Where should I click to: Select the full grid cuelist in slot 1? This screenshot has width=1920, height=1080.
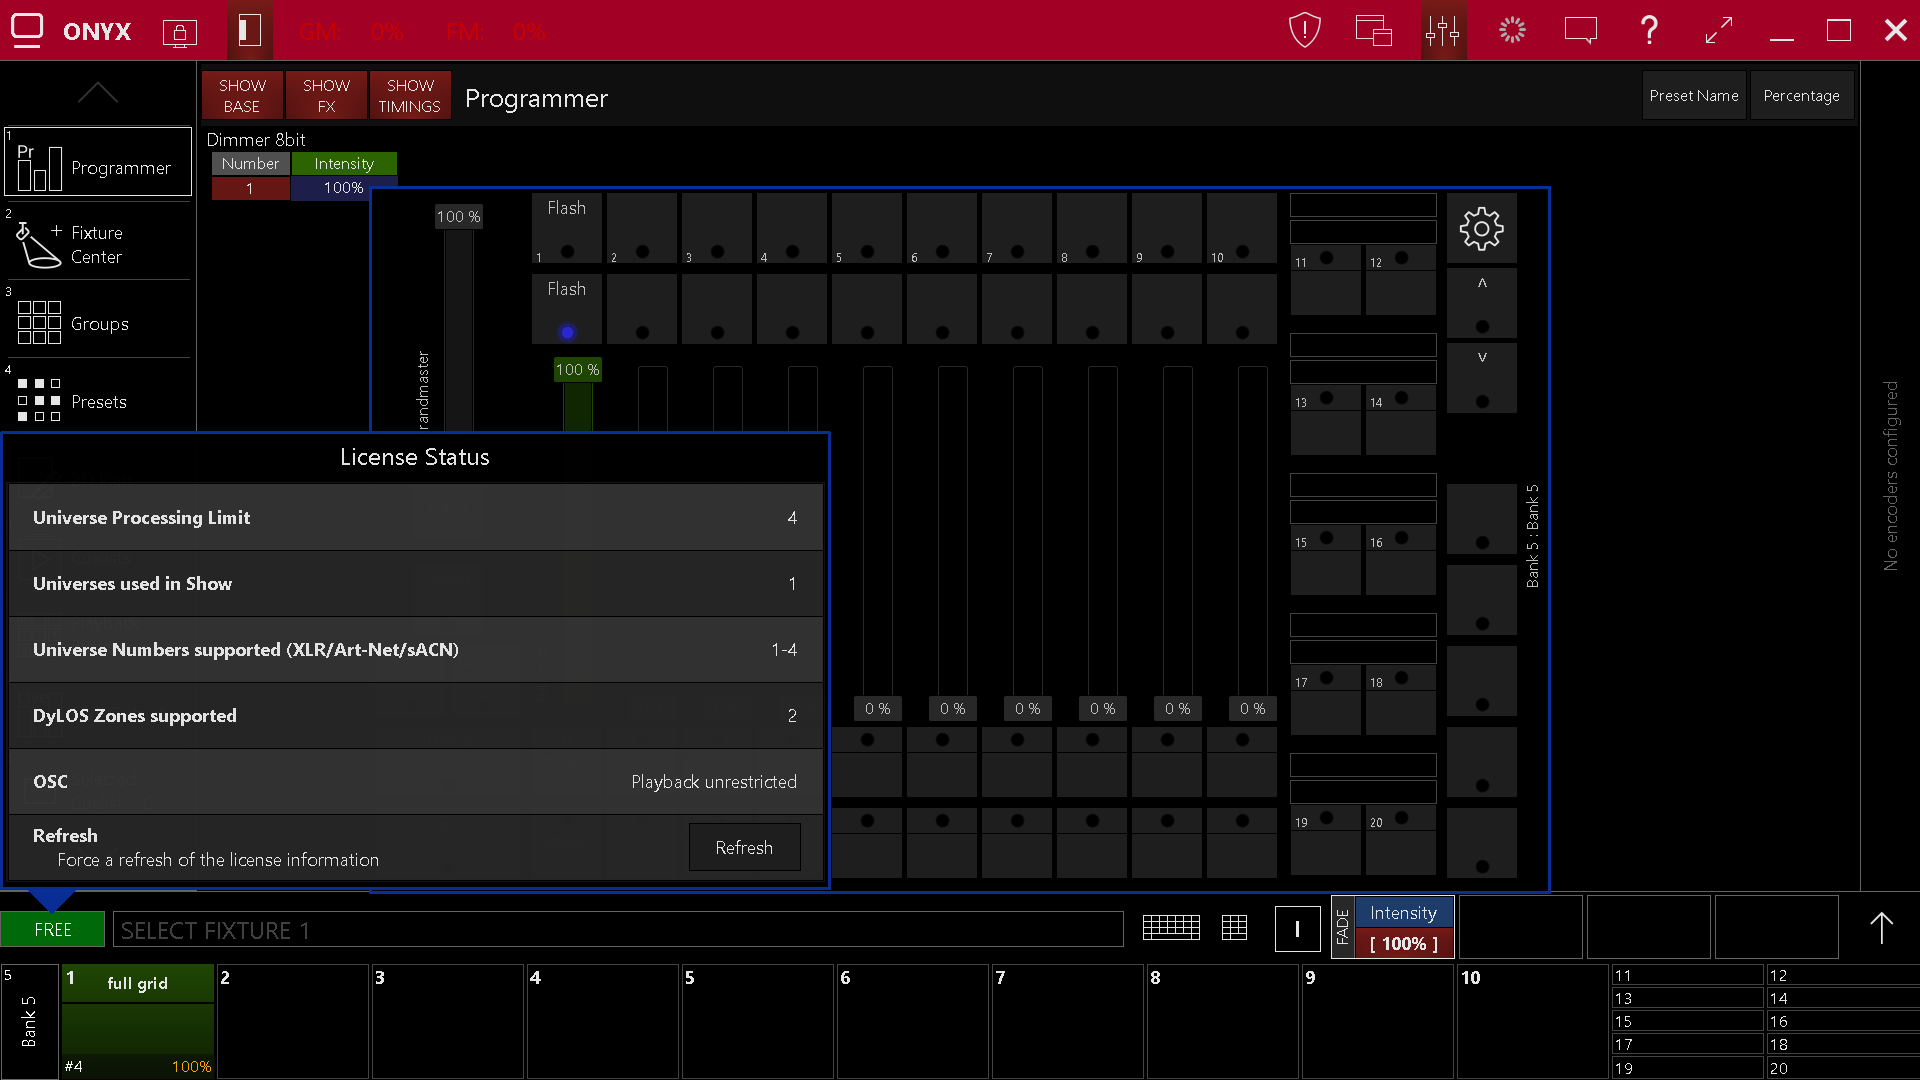tap(138, 1020)
